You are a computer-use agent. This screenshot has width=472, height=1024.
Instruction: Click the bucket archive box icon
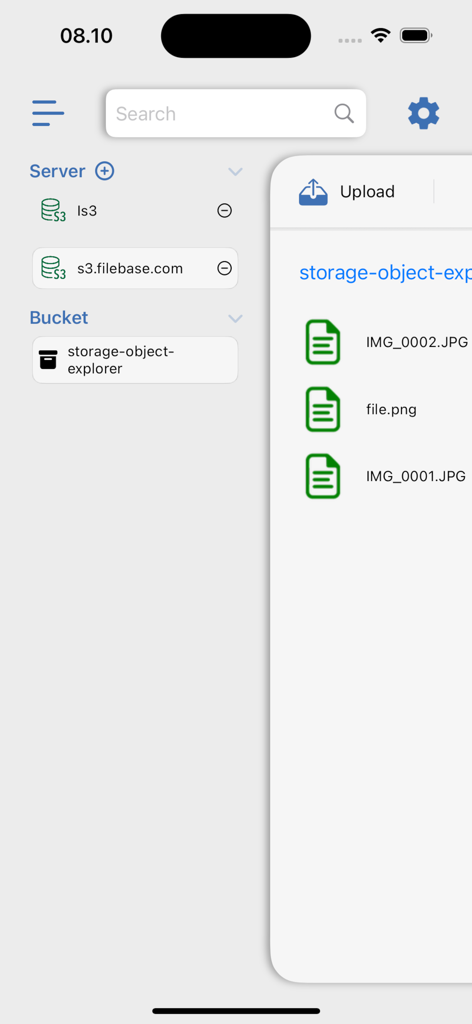[x=48, y=360]
